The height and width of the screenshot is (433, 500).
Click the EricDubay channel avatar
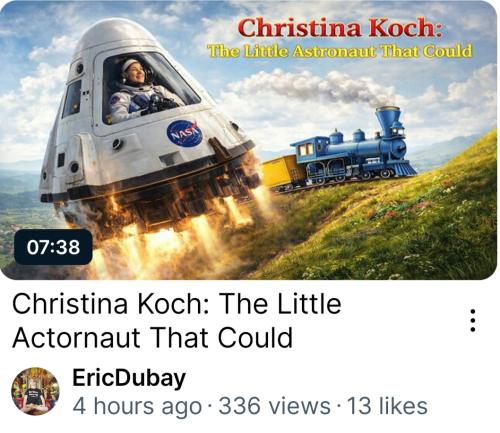tap(35, 391)
